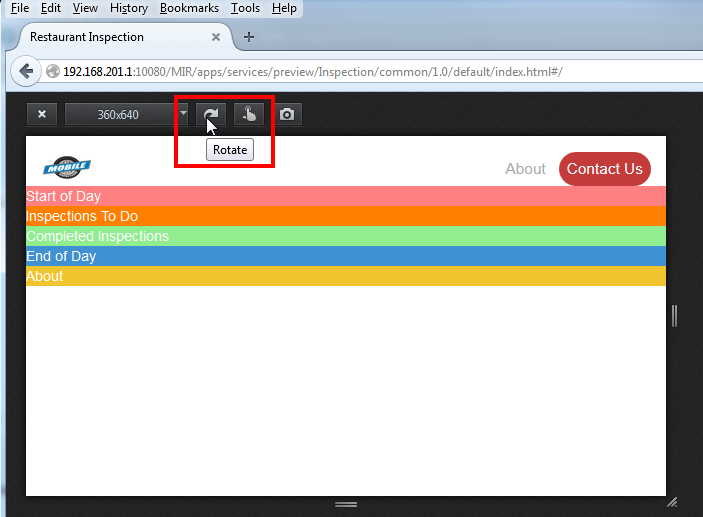The width and height of the screenshot is (703, 517).
Task: Click the browser back arrow button
Action: pyautogui.click(x=26, y=71)
